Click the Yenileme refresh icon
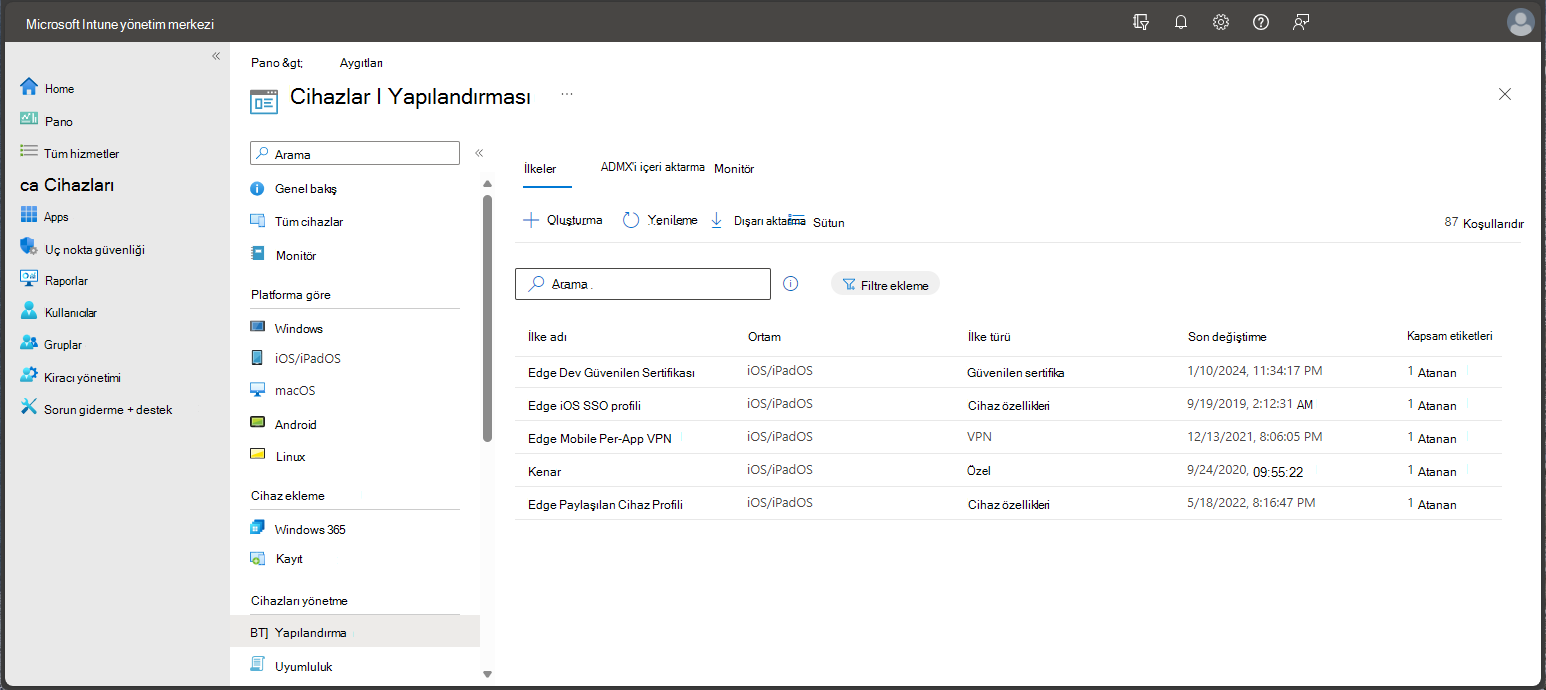Image resolution: width=1546 pixels, height=690 pixels. [x=631, y=221]
